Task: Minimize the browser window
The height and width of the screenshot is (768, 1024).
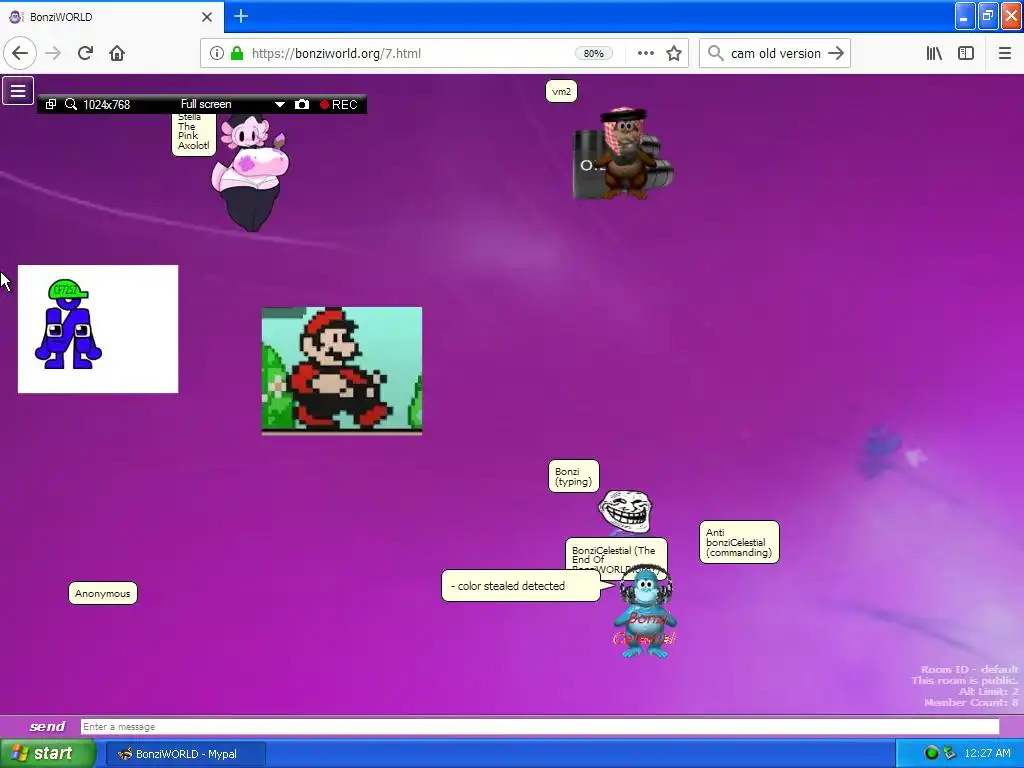Action: (x=965, y=16)
